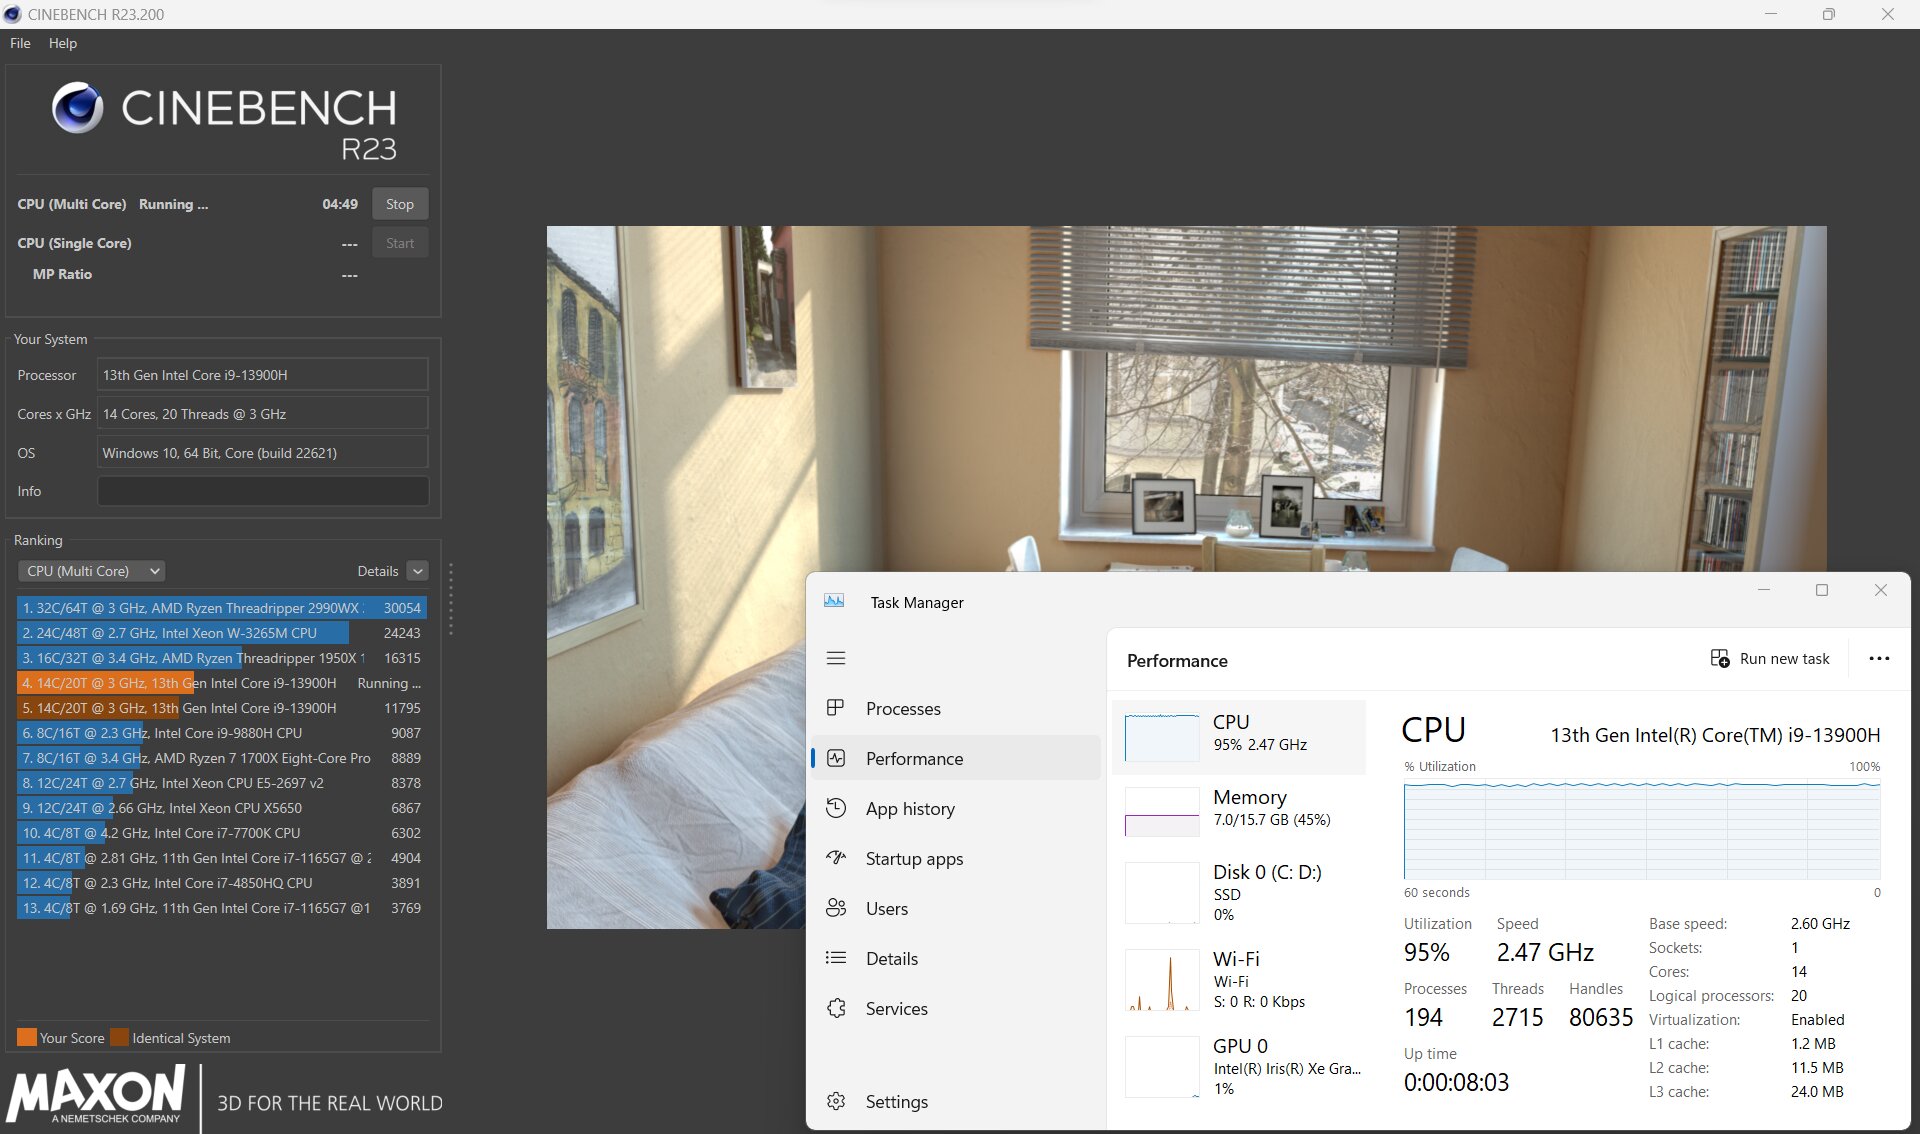Open Task Manager Settings gear

(x=836, y=1101)
